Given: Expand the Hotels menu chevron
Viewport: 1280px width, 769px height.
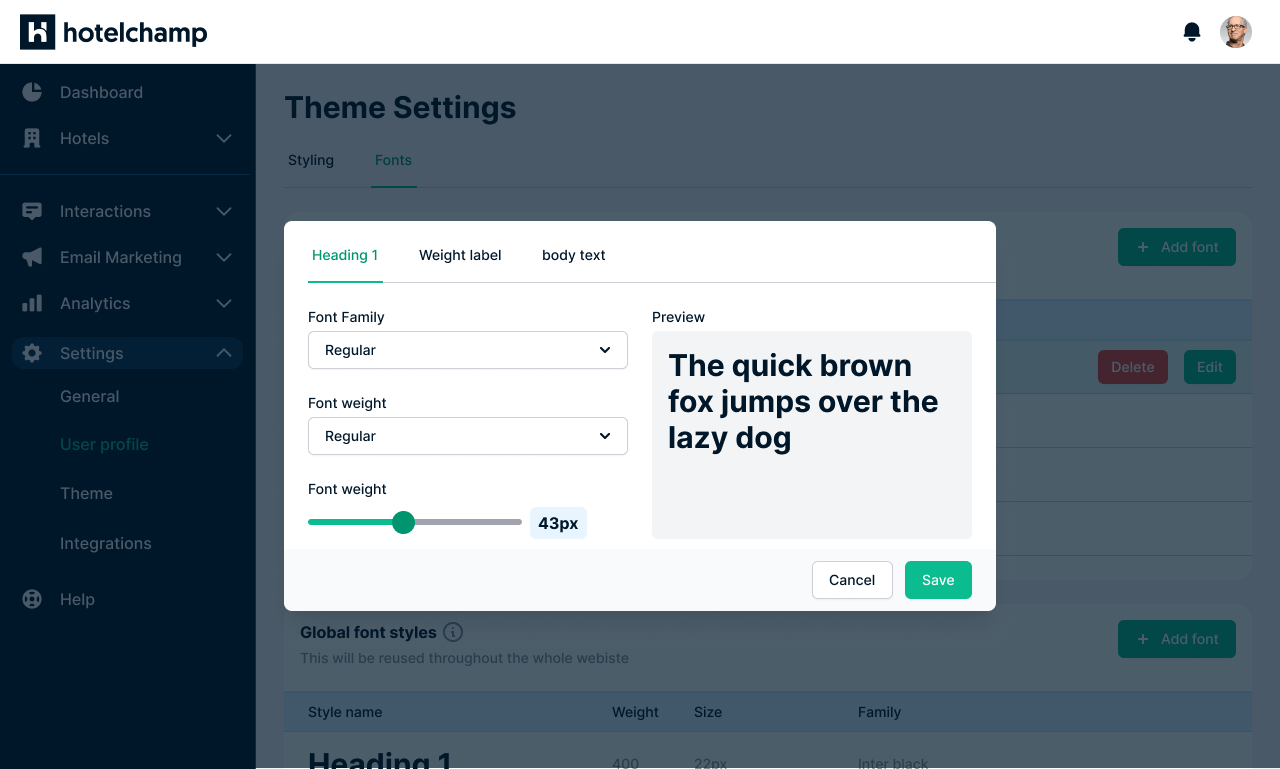Looking at the screenshot, I should (224, 138).
